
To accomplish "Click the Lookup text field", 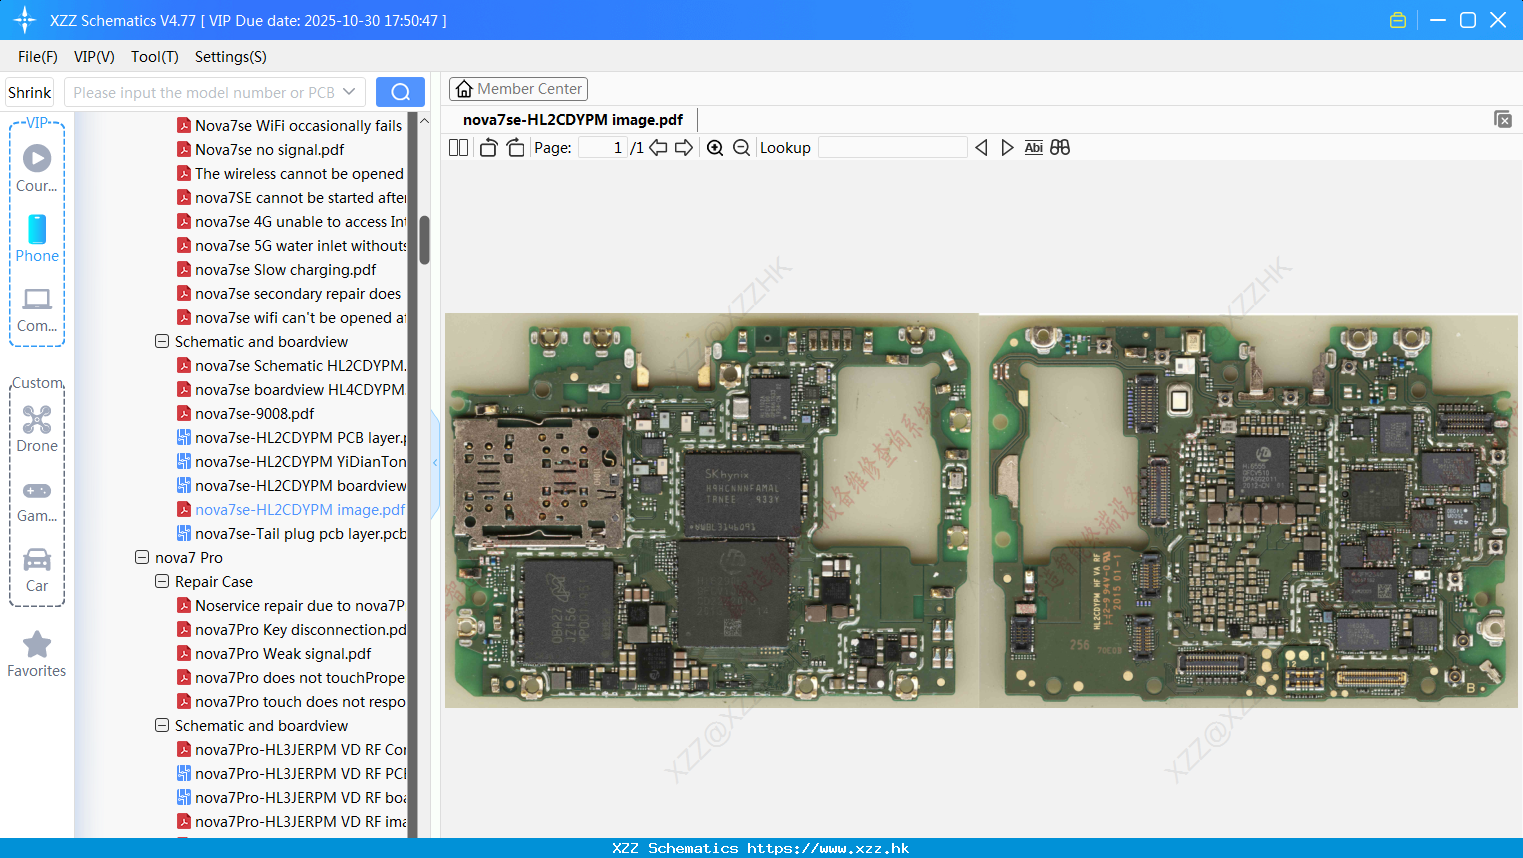I will pyautogui.click(x=892, y=148).
